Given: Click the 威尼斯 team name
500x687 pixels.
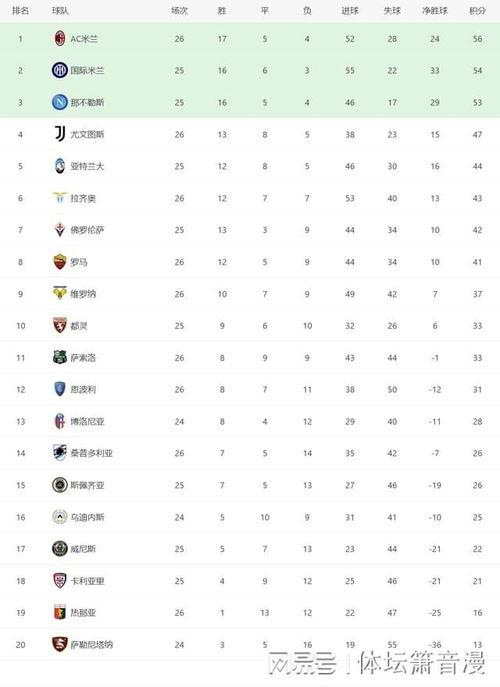Looking at the screenshot, I should click(x=83, y=549).
